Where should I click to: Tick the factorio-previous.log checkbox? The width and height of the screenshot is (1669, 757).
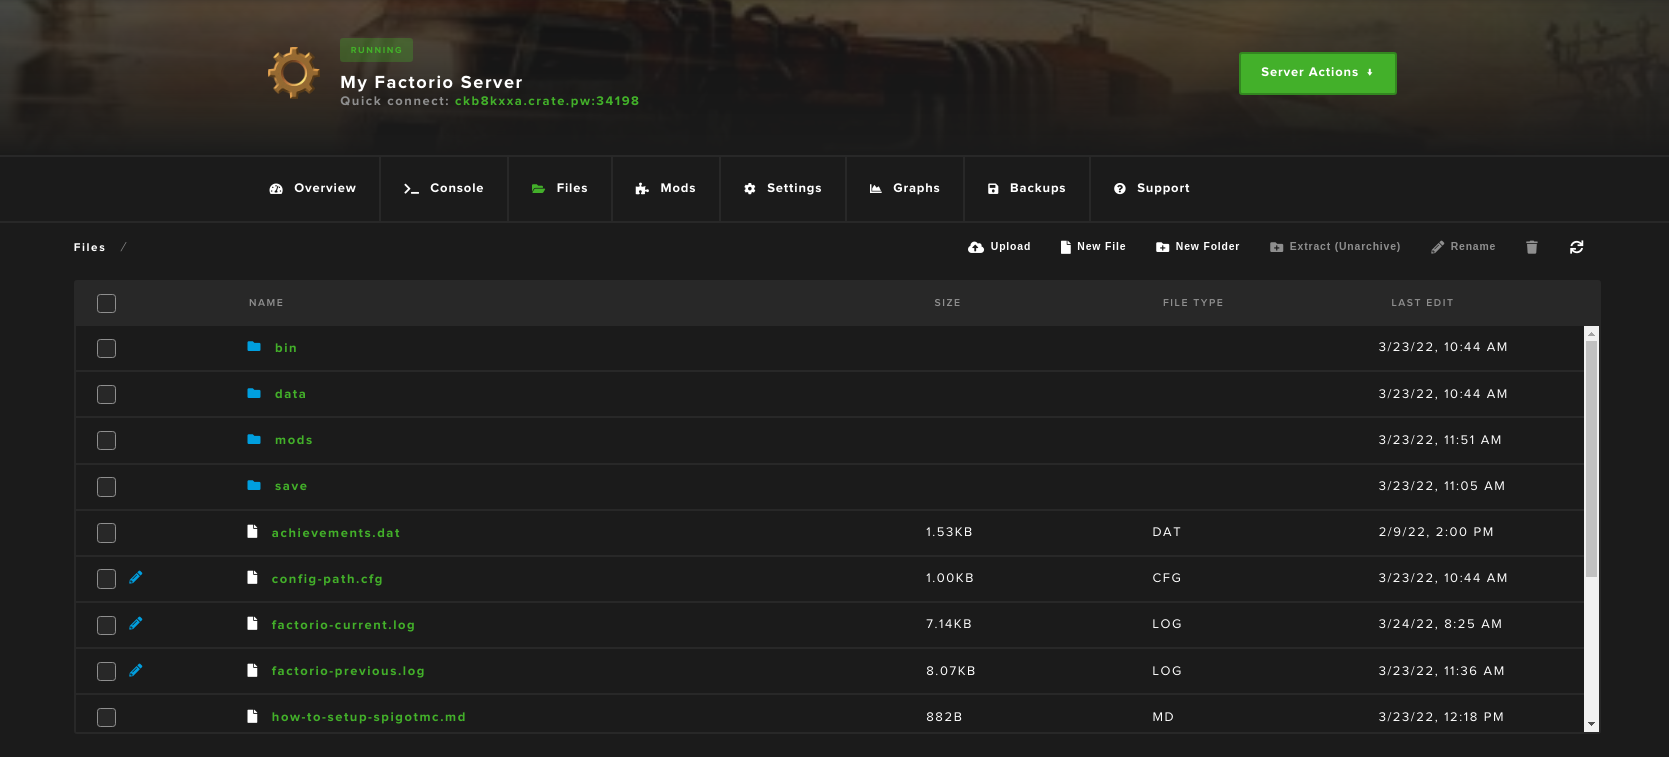coord(106,671)
